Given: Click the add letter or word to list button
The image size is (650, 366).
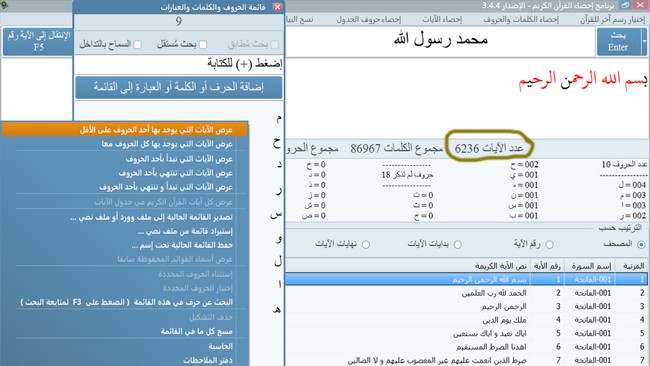Looking at the screenshot, I should [x=179, y=87].
